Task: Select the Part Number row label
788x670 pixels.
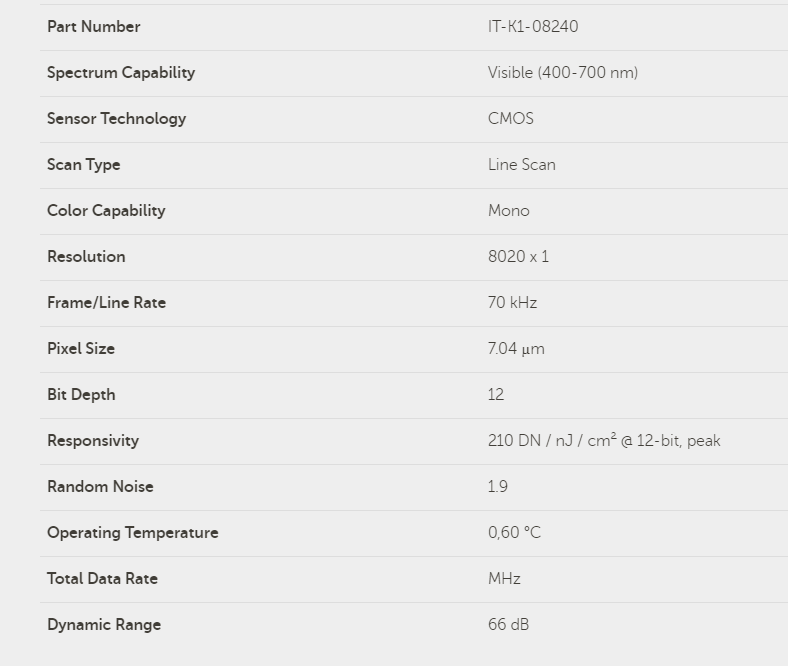Action: (94, 27)
